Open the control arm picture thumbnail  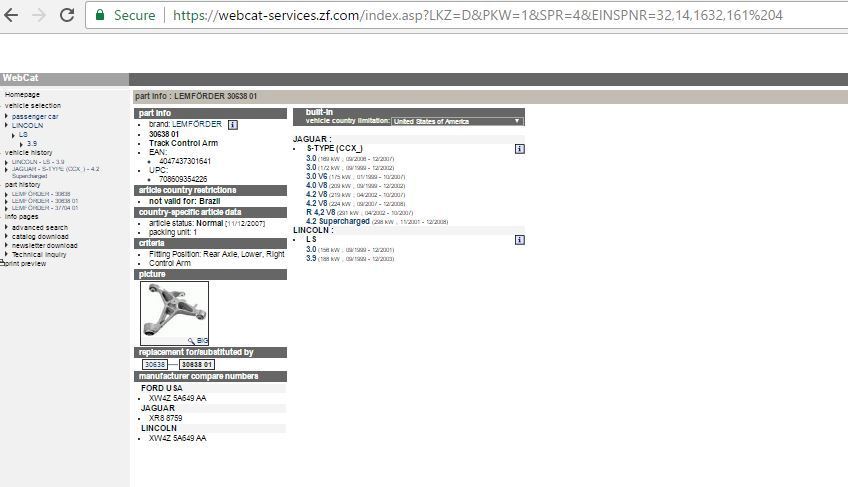173,312
